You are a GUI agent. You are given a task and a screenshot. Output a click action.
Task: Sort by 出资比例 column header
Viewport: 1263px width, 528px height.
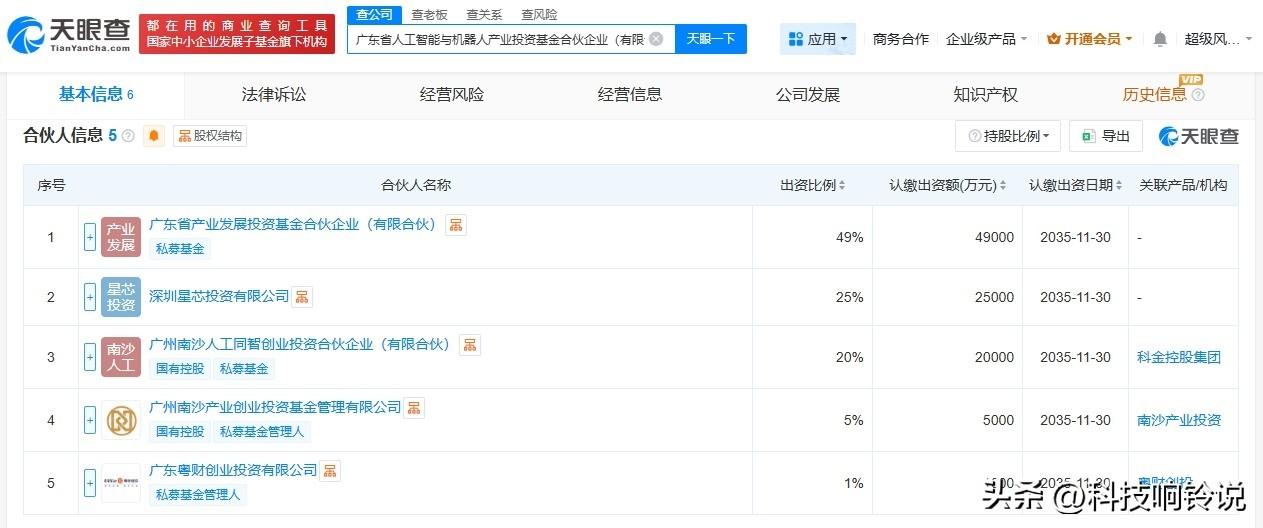point(813,185)
